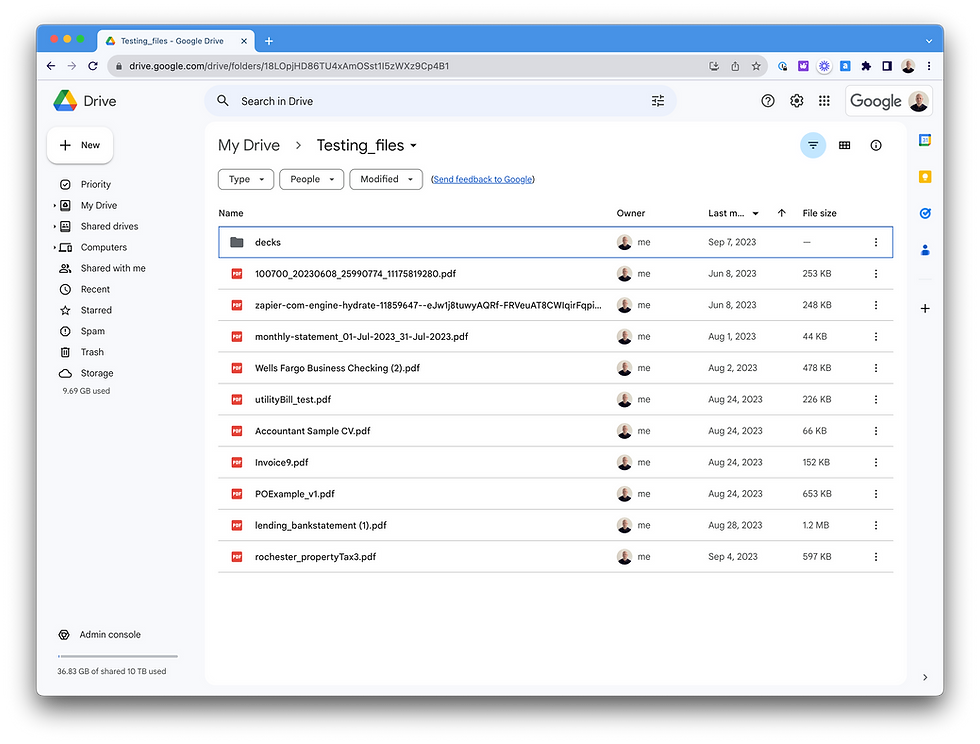This screenshot has height=744, width=980.
Task: Click the File size column header
Action: (x=819, y=213)
